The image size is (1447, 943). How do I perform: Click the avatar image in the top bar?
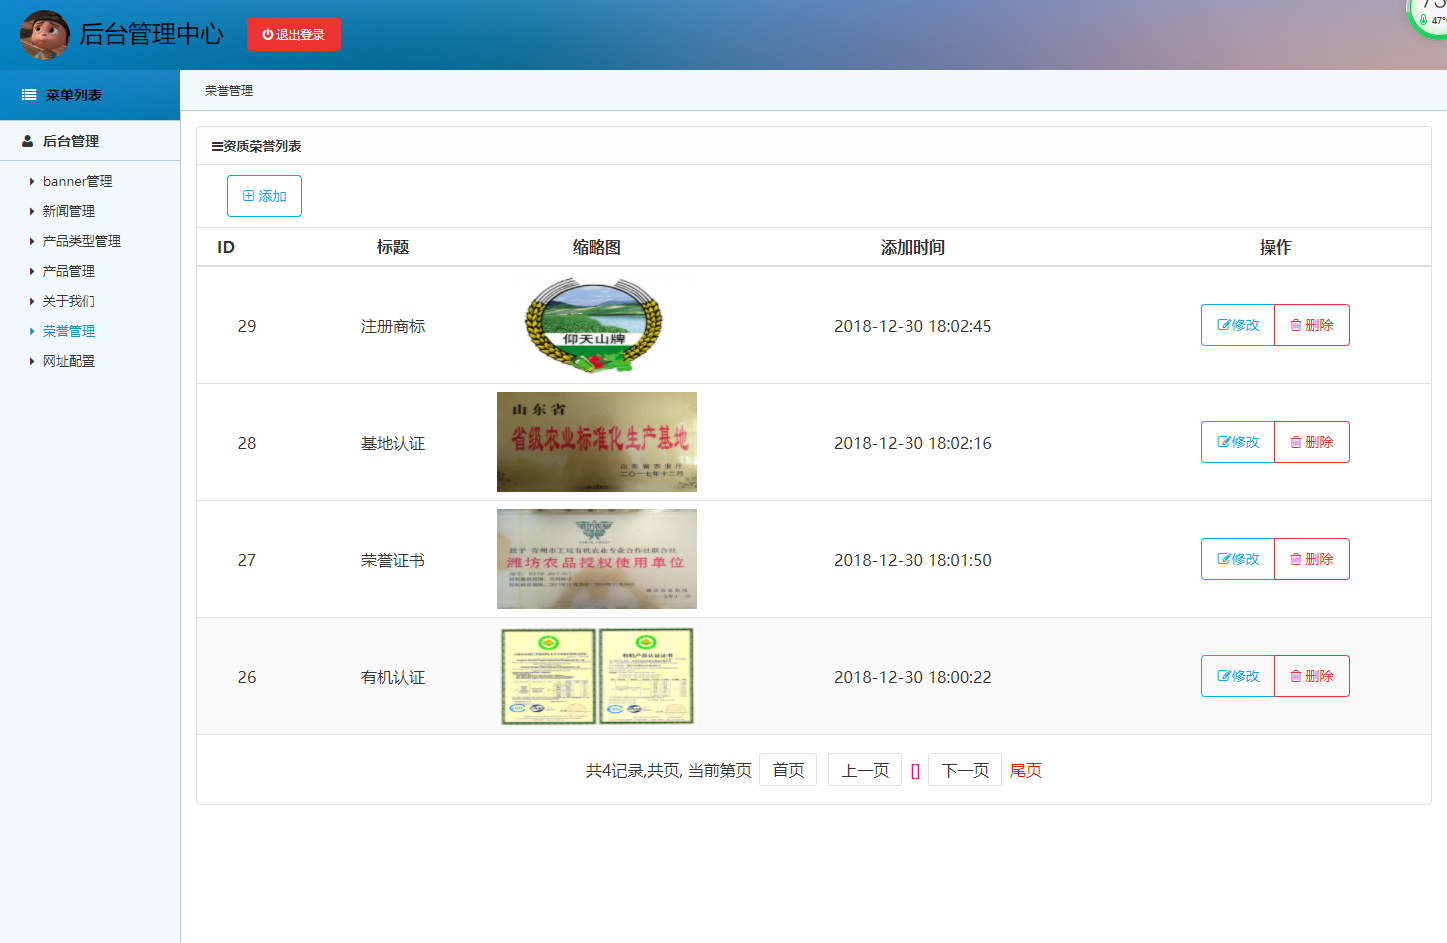point(44,34)
